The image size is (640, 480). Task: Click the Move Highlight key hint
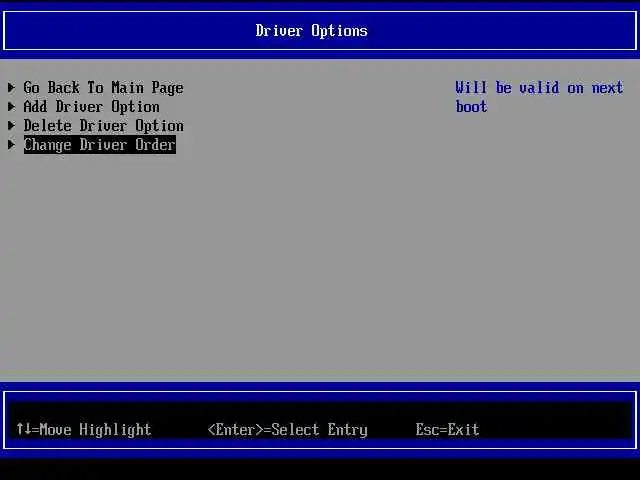[84, 429]
